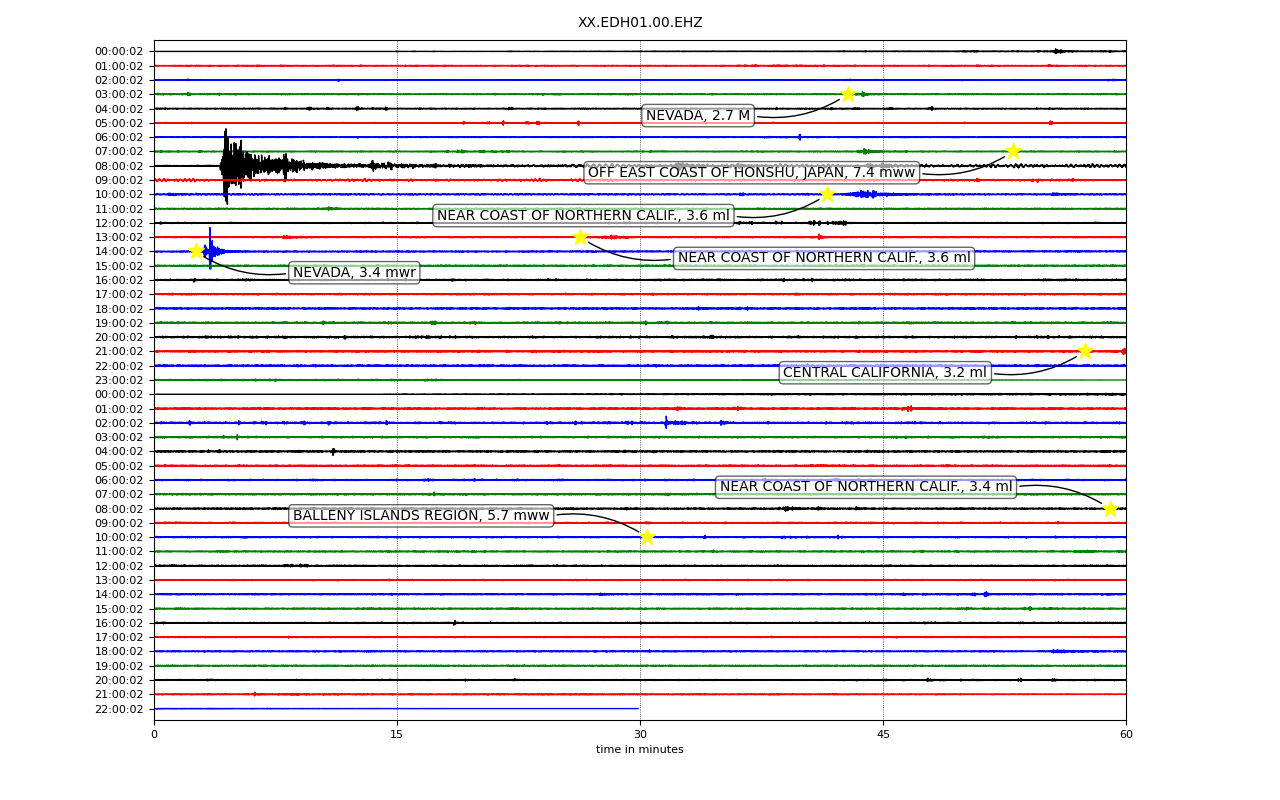Select the OFF EAST COAST OF HONSHU label
Screen dimensions: 1280x800
[752, 173]
